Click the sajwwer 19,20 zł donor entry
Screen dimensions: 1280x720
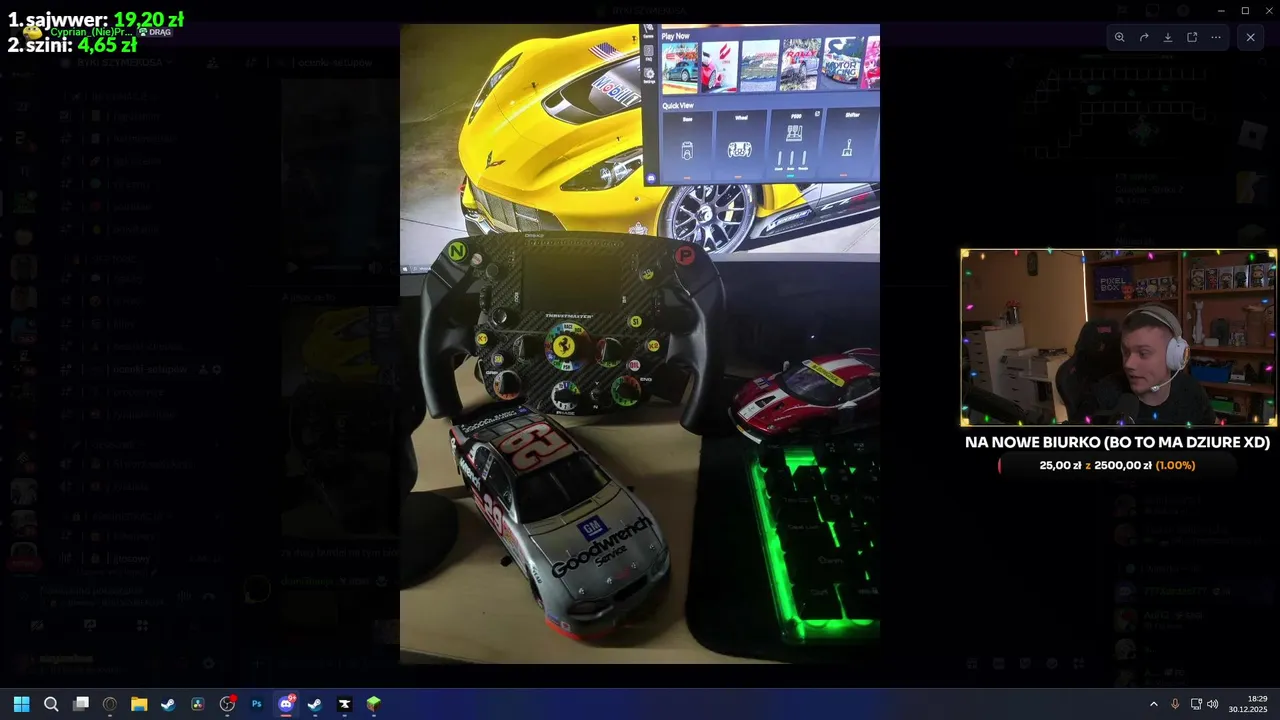(96, 19)
